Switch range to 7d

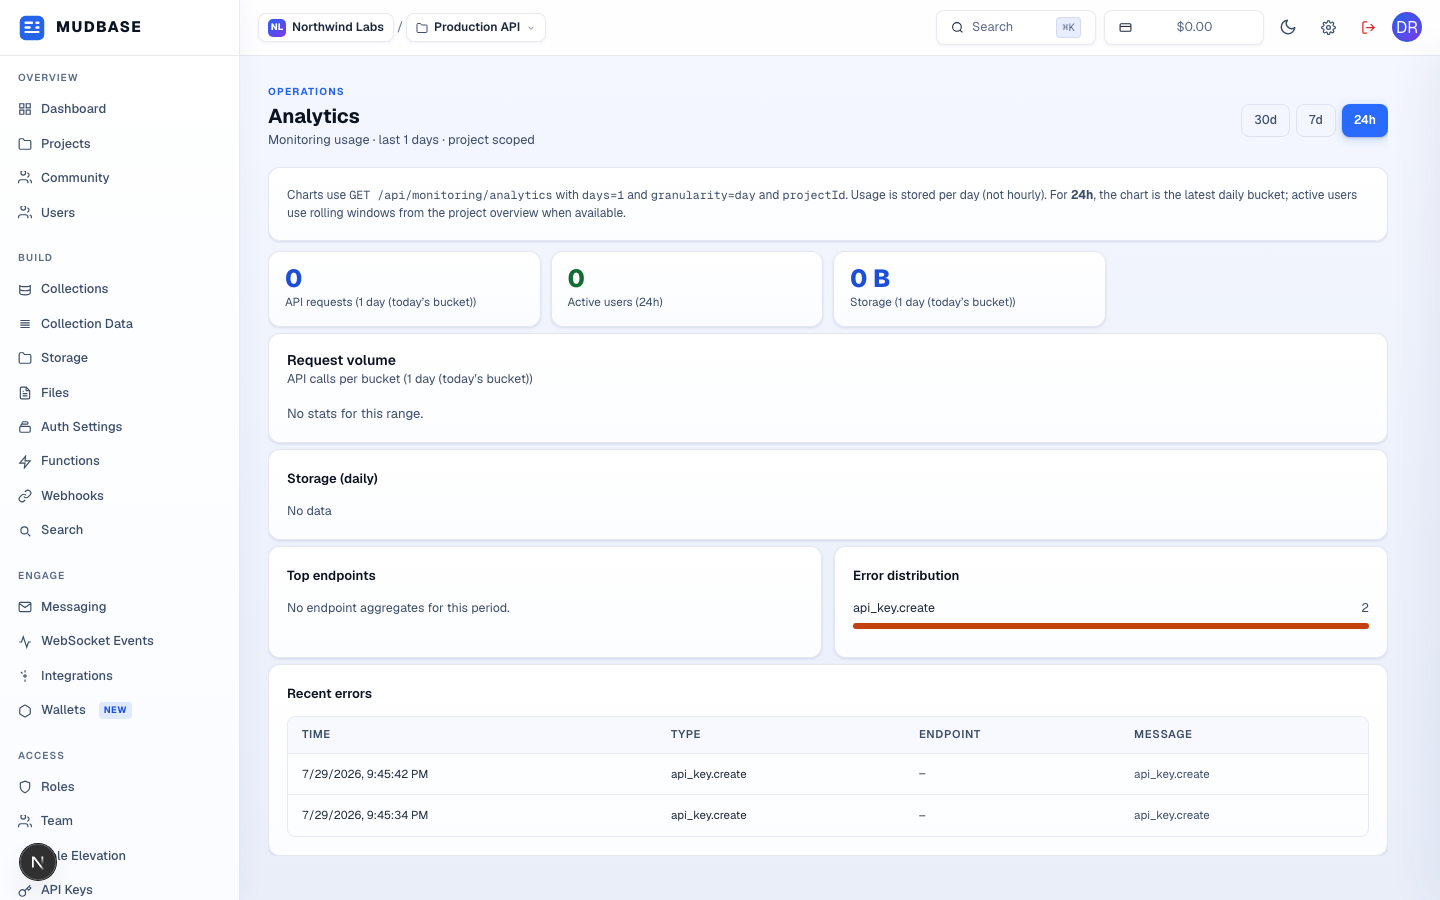click(1316, 120)
